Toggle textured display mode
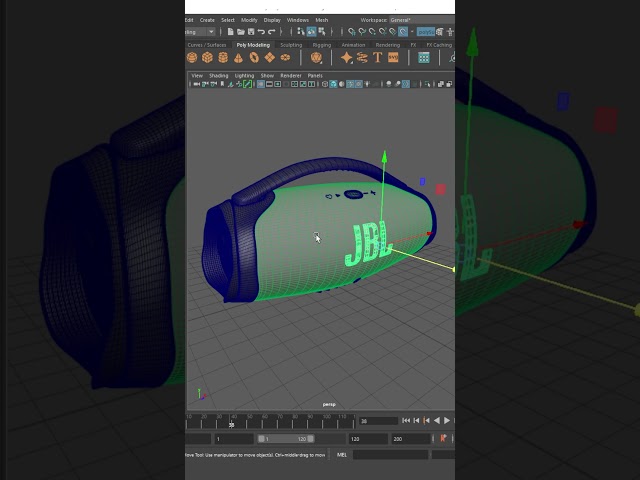The width and height of the screenshot is (640, 480). (358, 84)
